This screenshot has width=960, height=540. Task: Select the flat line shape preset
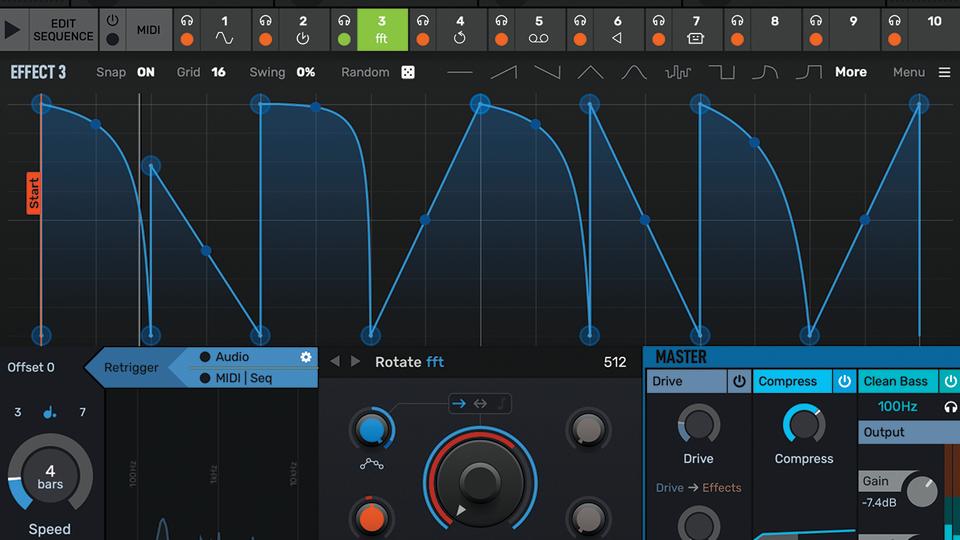tap(459, 73)
